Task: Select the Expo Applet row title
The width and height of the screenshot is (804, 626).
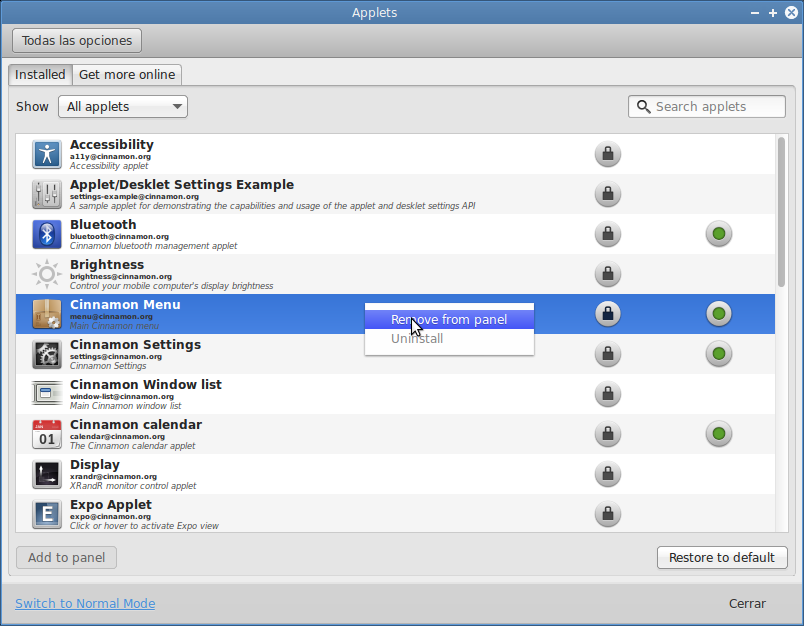Action: pos(111,505)
